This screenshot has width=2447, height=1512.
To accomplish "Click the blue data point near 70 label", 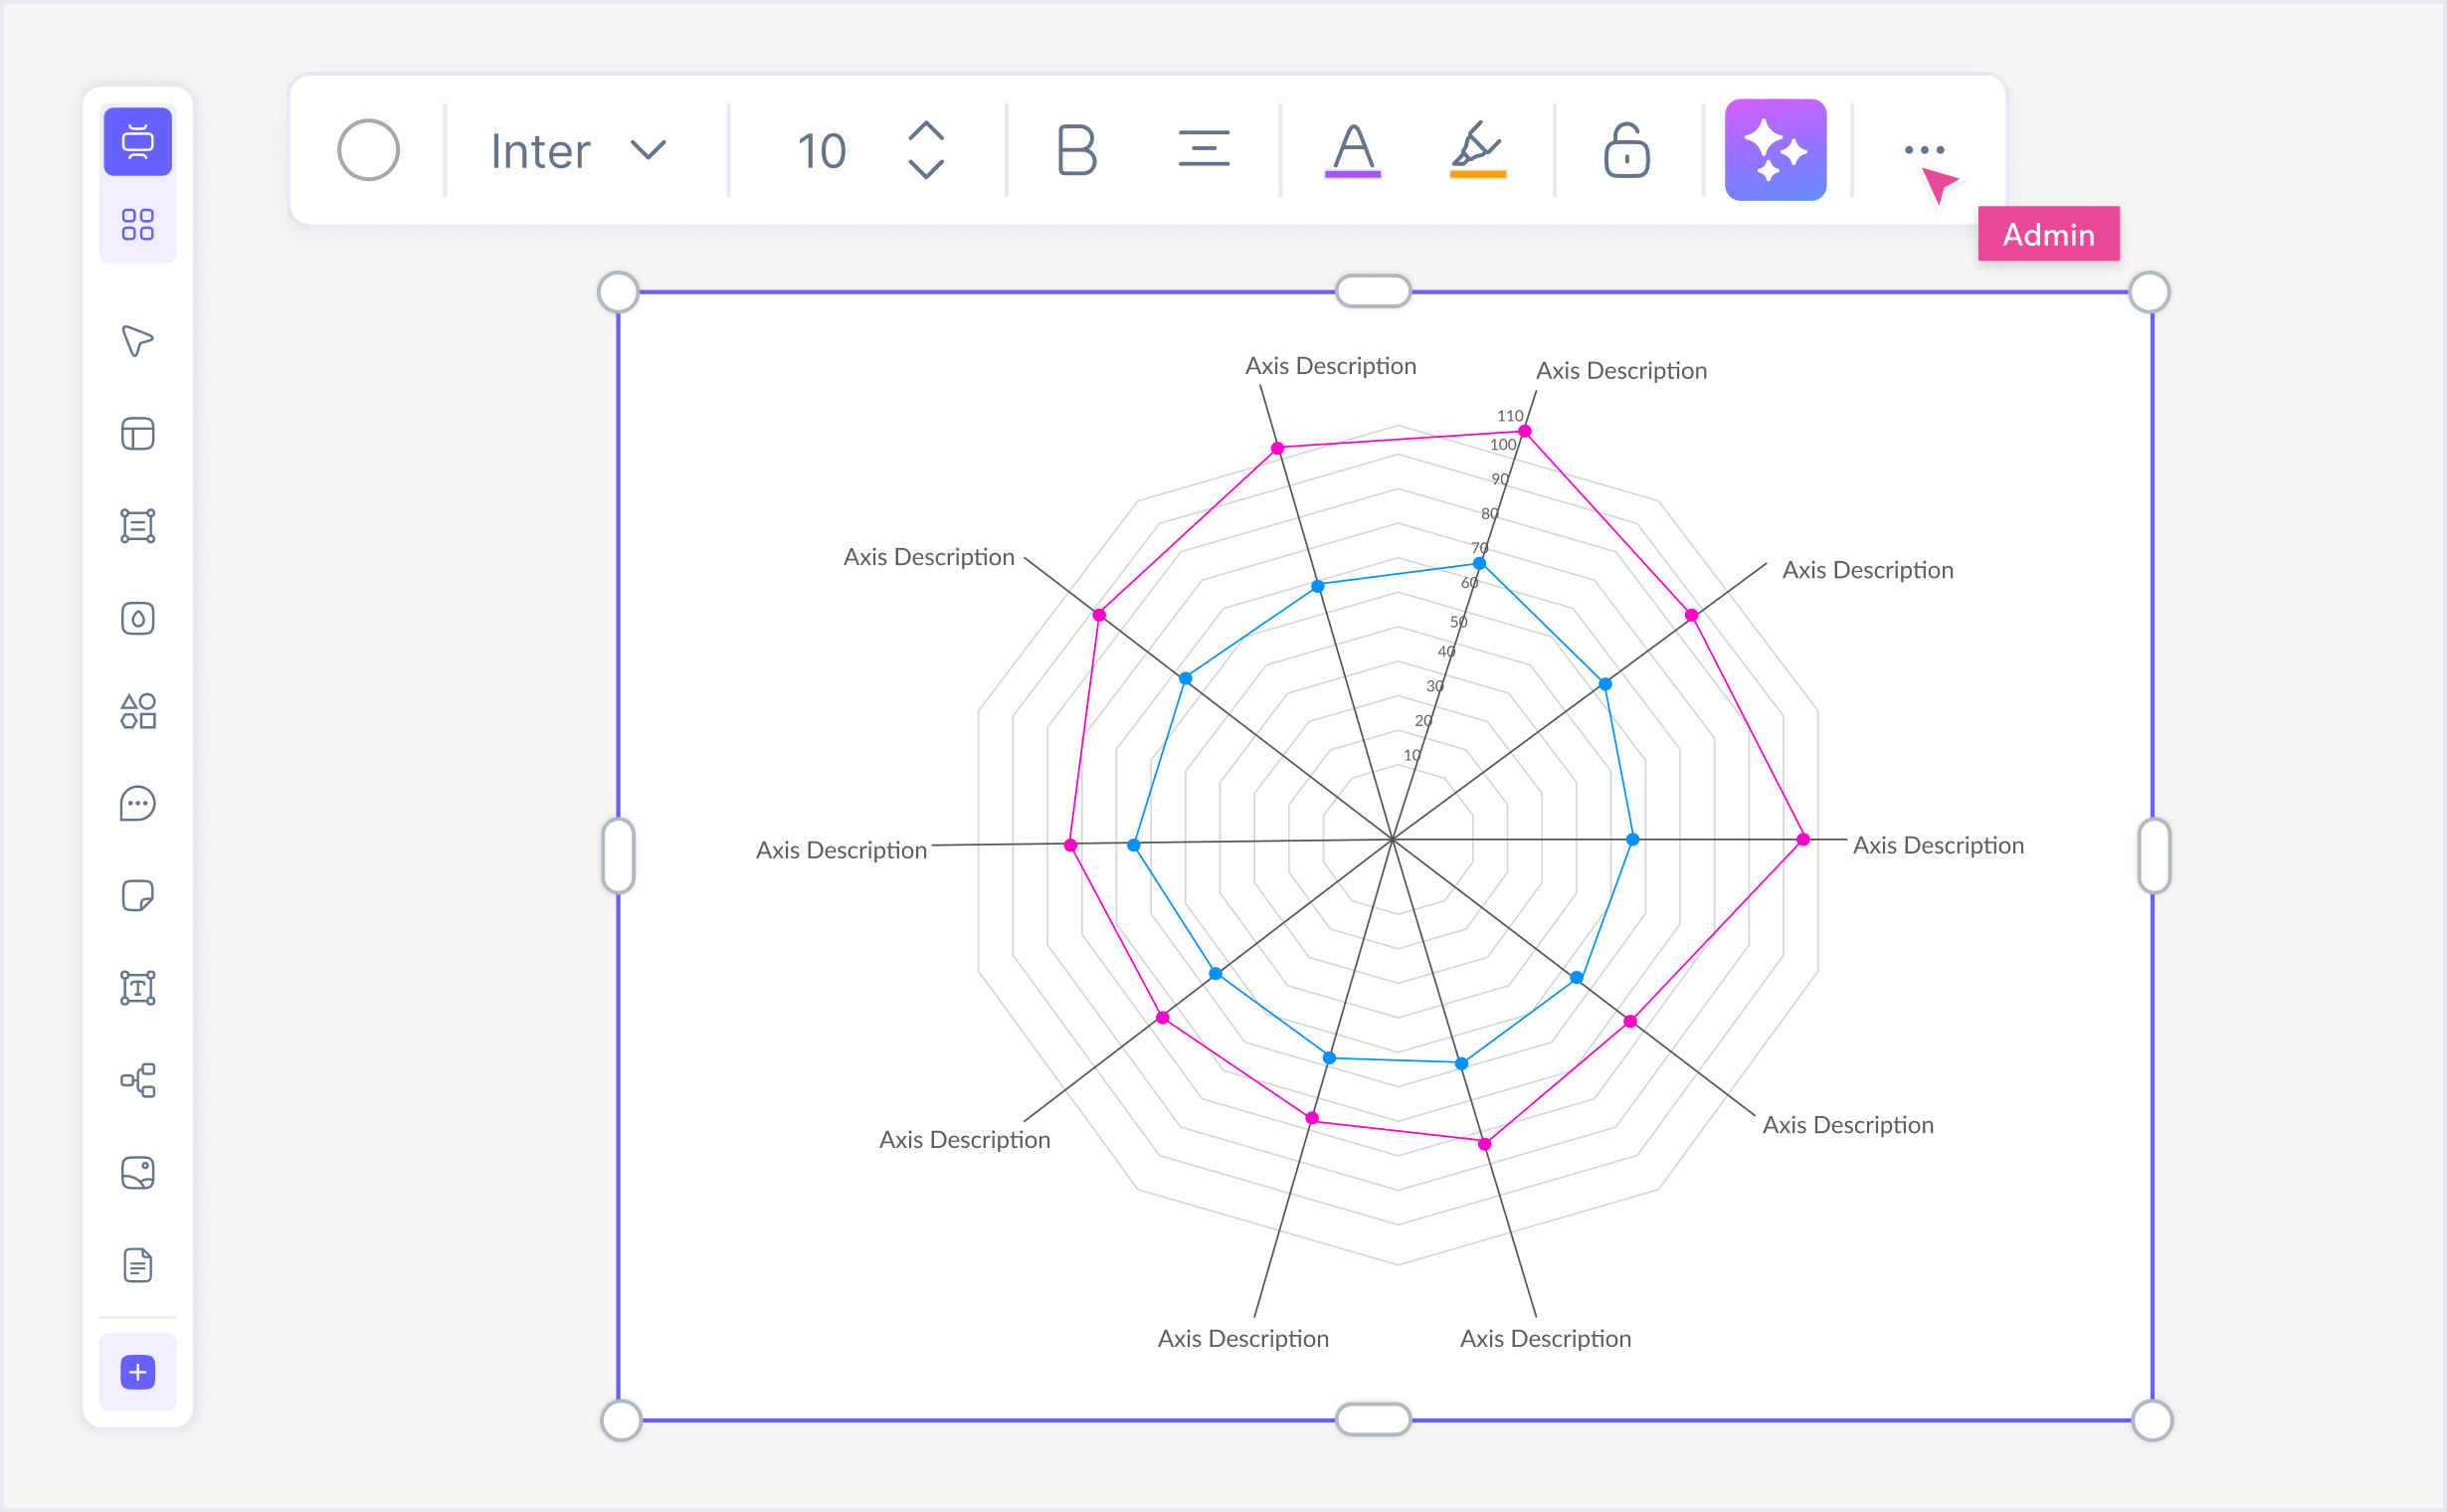I will click(1479, 563).
